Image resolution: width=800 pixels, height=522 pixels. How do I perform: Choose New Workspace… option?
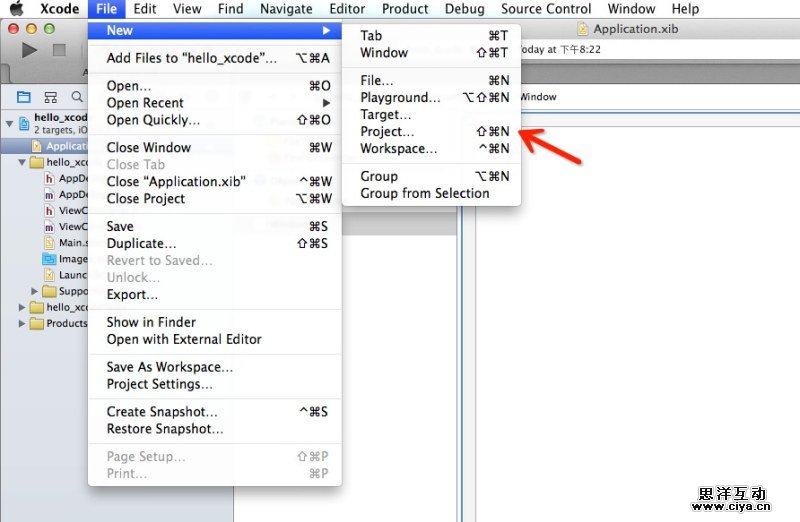coord(431,148)
